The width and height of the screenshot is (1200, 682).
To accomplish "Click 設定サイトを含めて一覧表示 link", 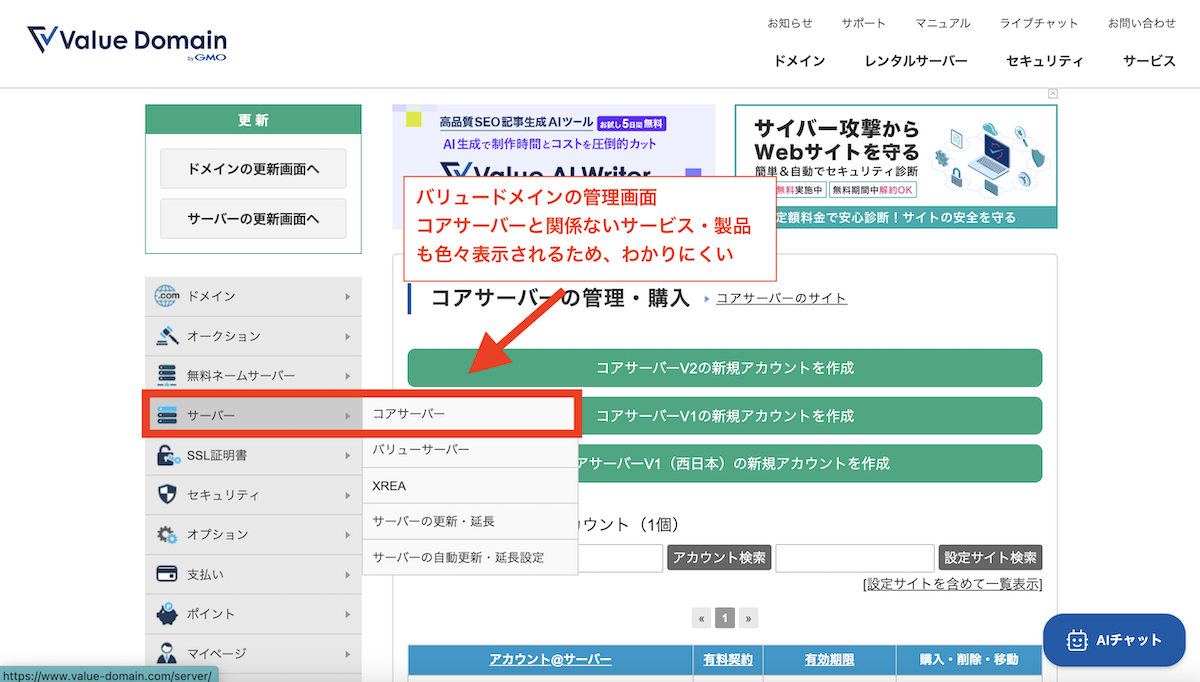I will (952, 584).
